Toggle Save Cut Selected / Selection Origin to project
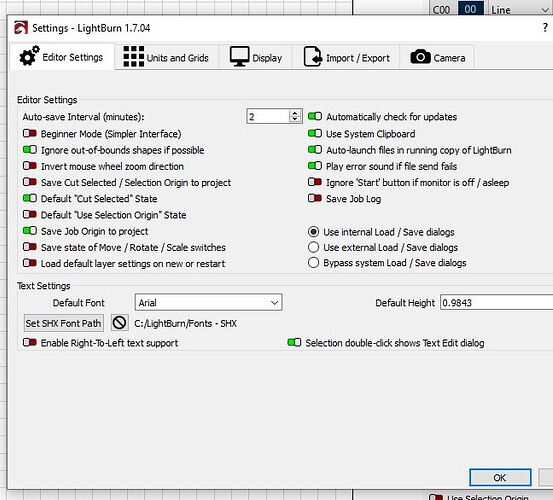The height and width of the screenshot is (500, 553). pos(30,182)
